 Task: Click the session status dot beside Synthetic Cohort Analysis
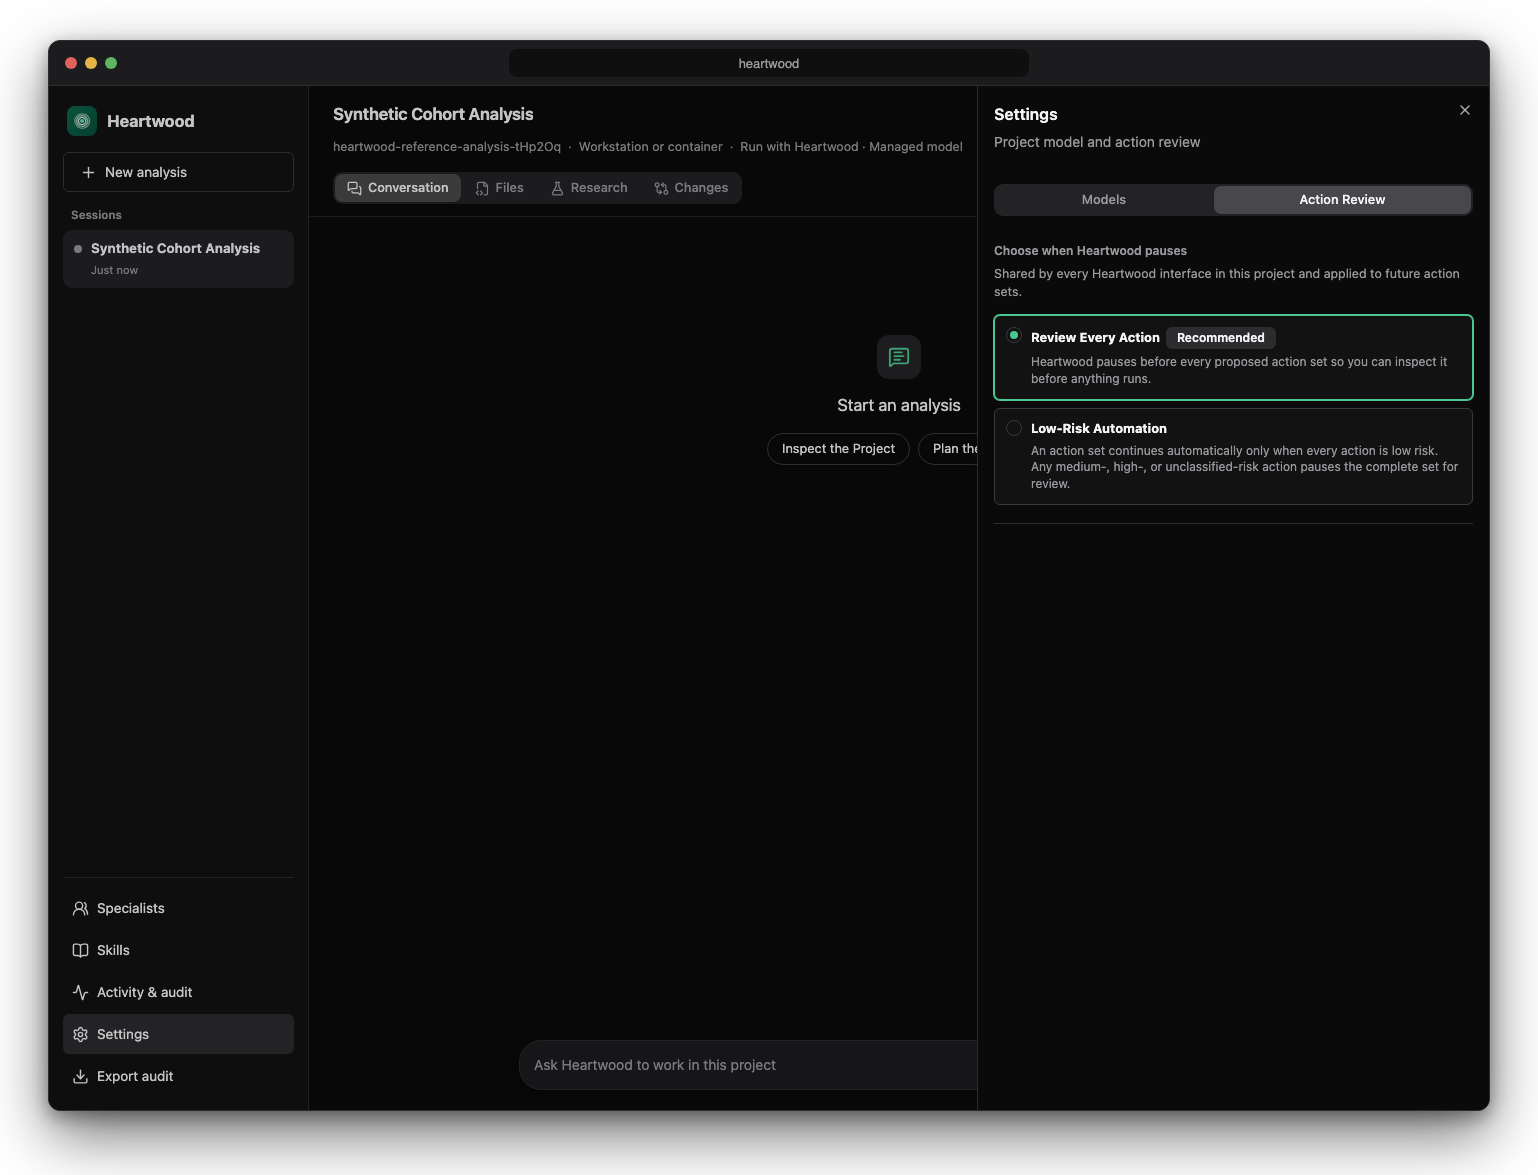point(78,249)
